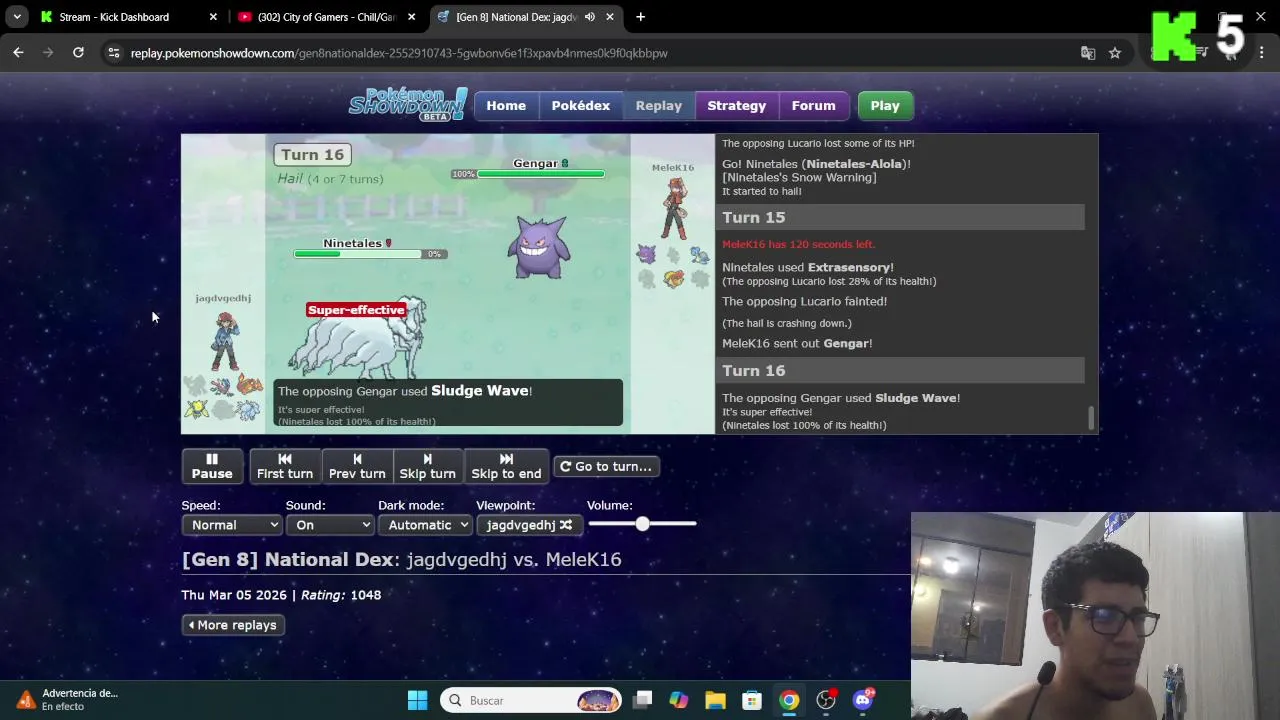This screenshot has width=1280, height=720.
Task: Open the Pokédex tab
Action: click(581, 106)
